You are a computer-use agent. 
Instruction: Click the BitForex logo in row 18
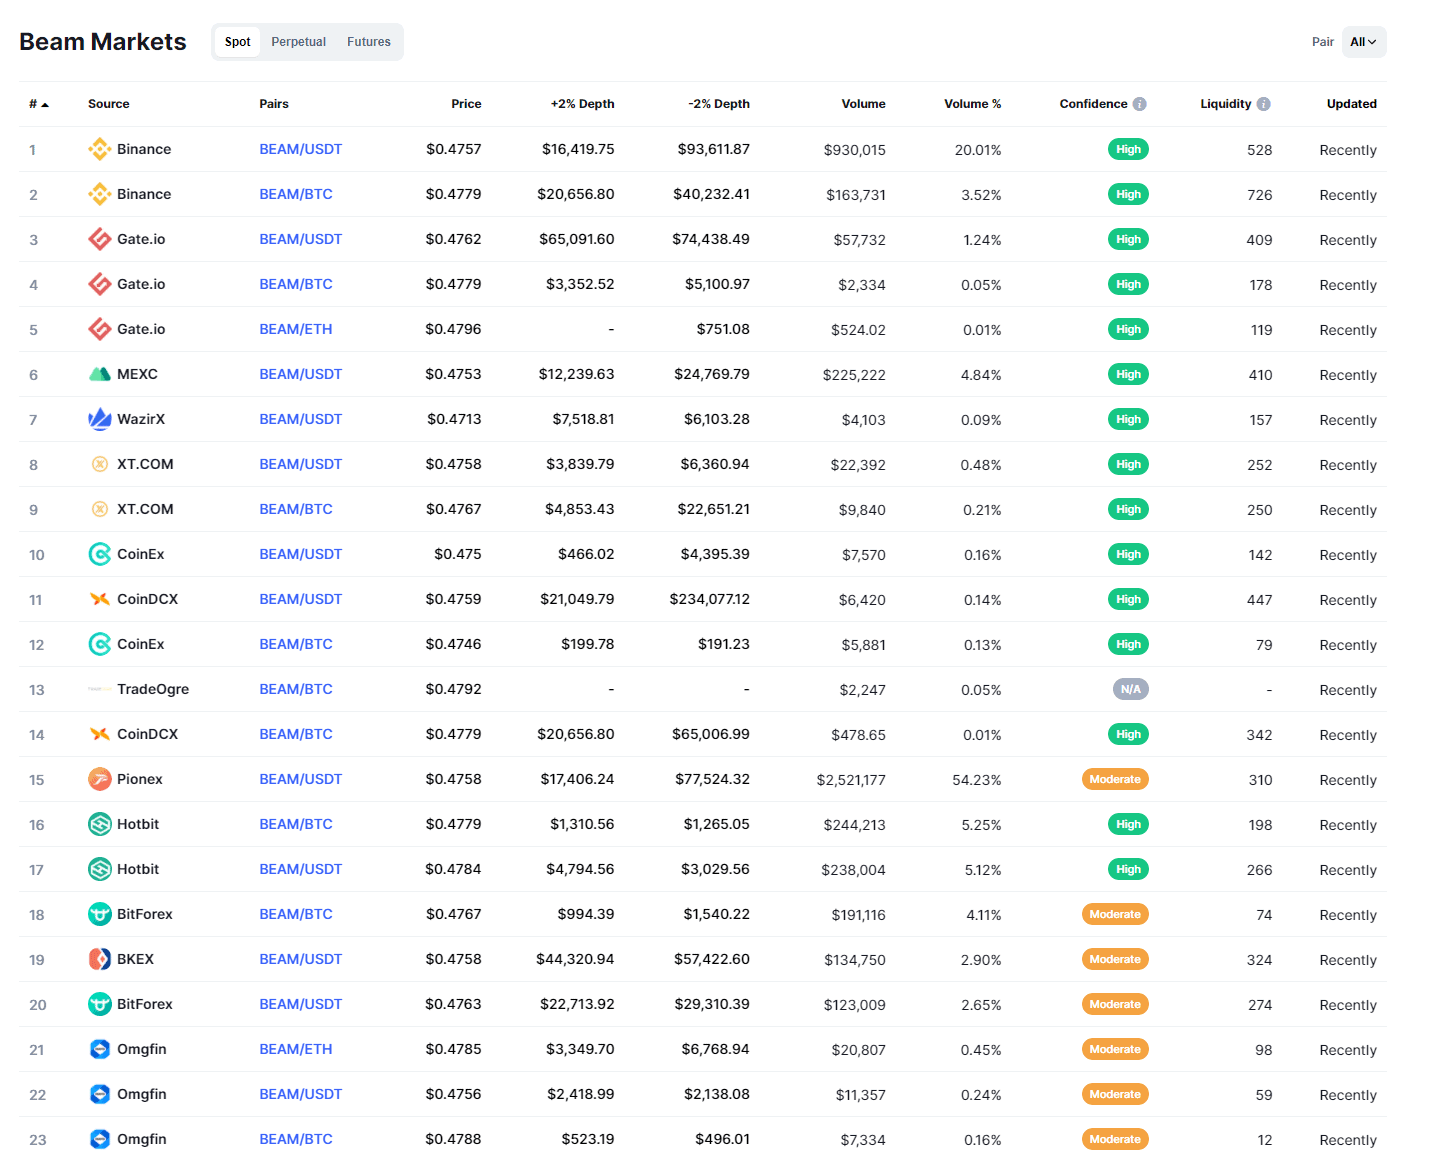[x=99, y=914]
